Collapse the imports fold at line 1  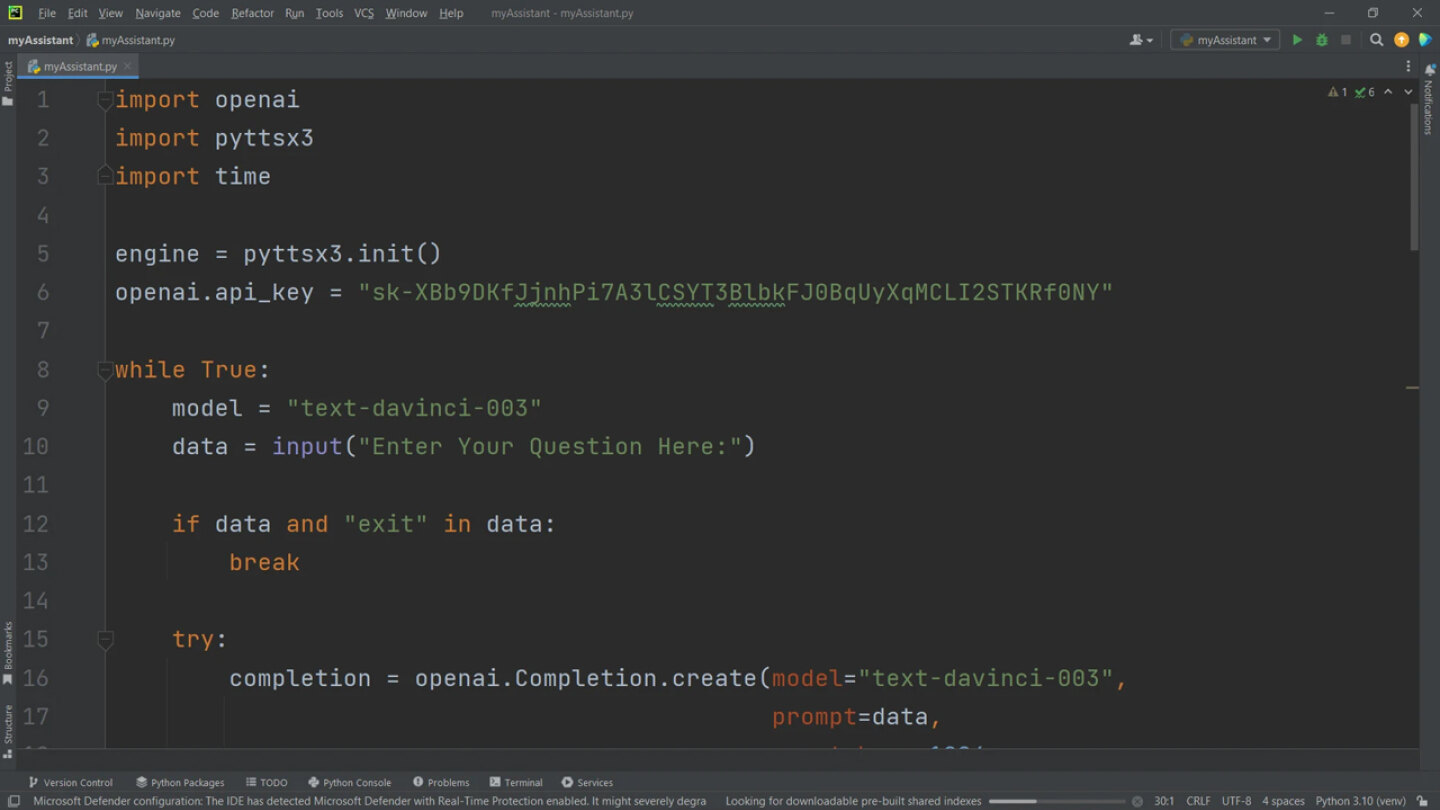105,100
